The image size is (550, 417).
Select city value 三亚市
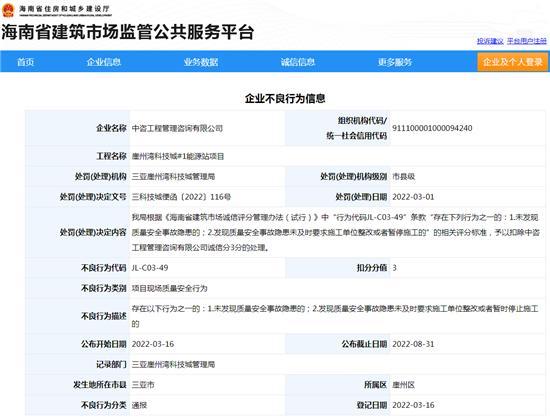tap(143, 385)
